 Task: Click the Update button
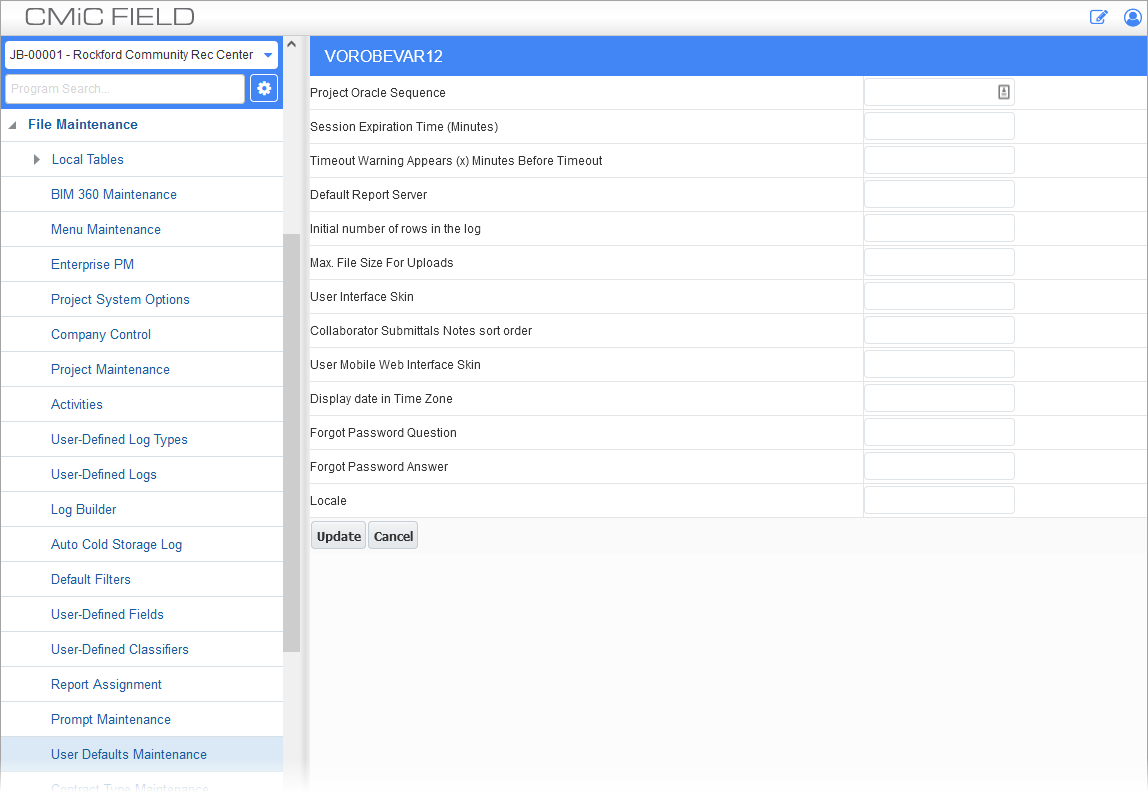[338, 535]
